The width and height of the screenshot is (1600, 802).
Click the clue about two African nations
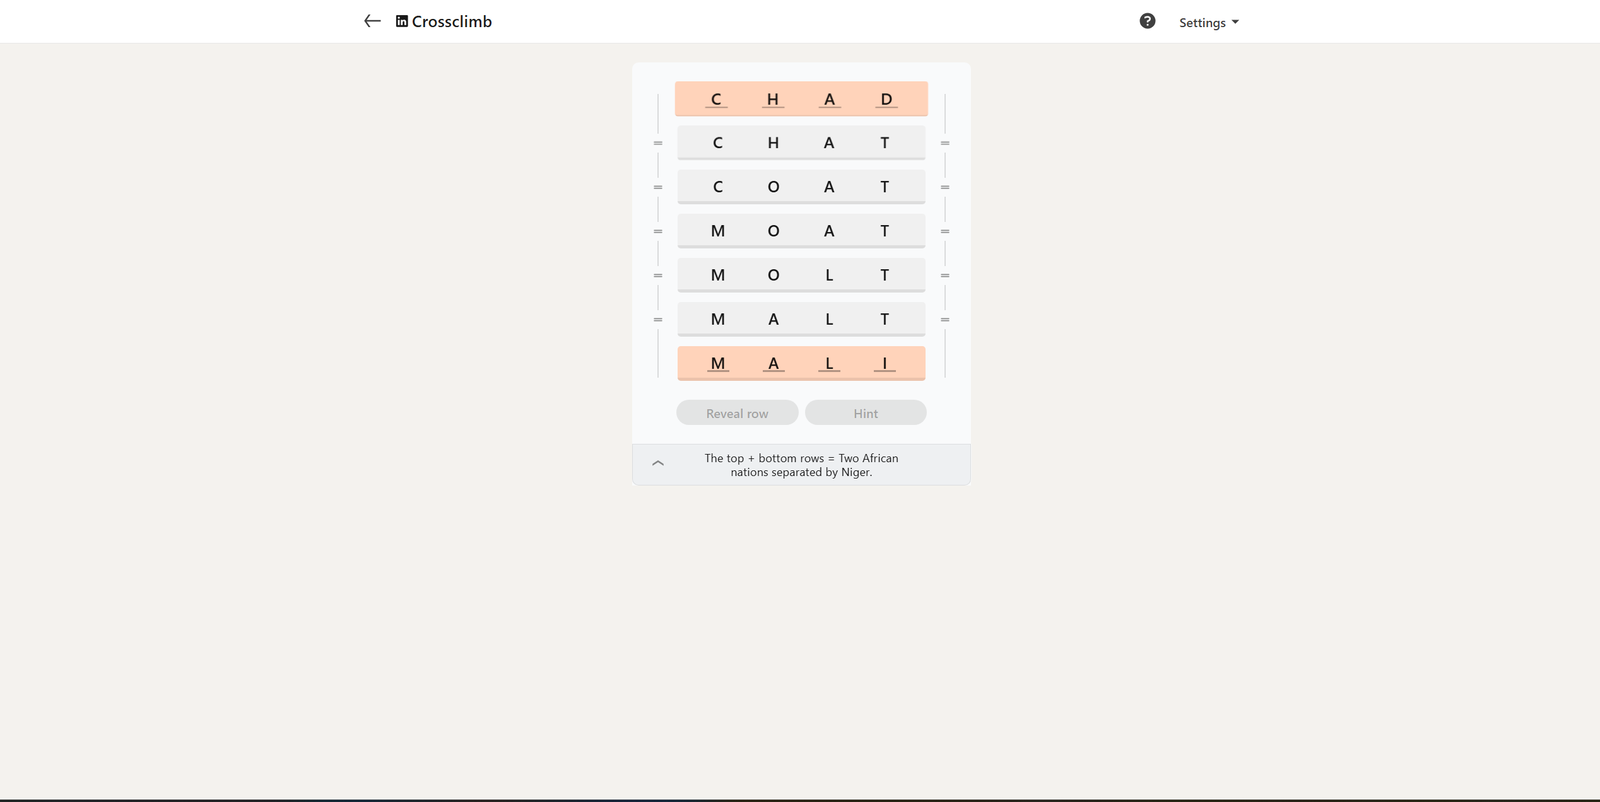pos(801,465)
